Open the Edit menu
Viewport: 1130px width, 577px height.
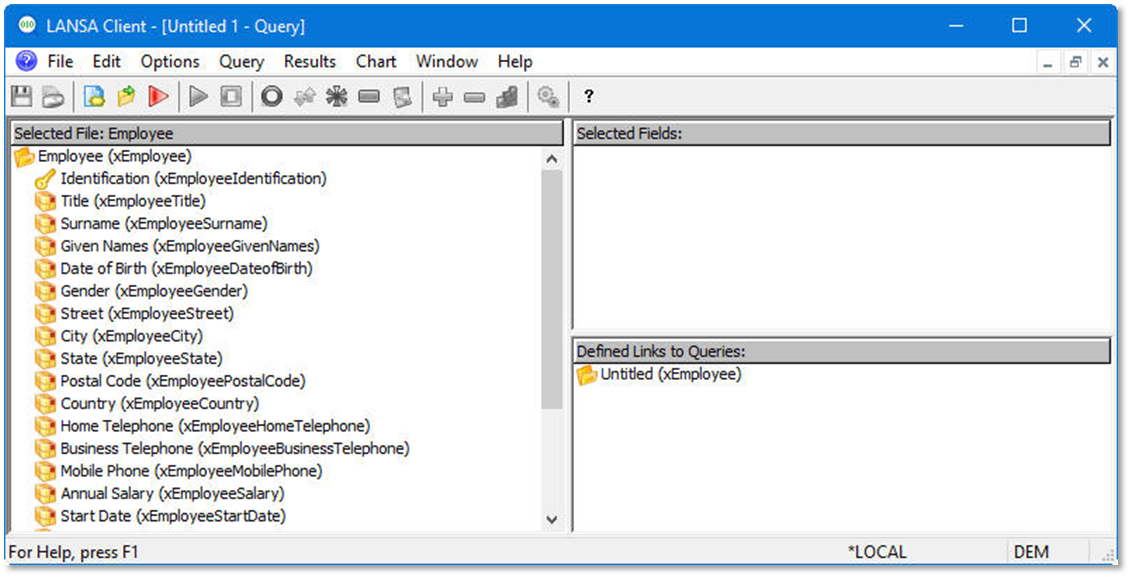[107, 62]
